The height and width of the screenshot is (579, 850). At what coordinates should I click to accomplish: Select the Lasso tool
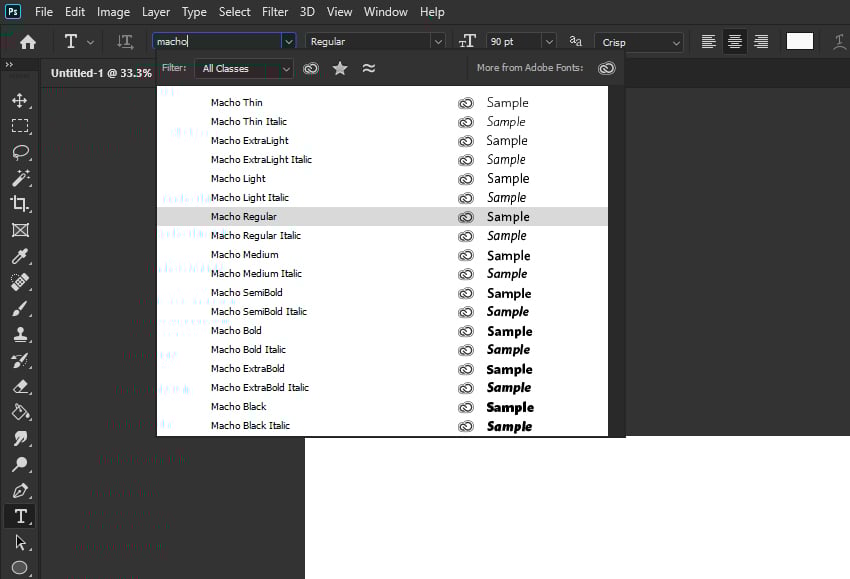tap(20, 152)
